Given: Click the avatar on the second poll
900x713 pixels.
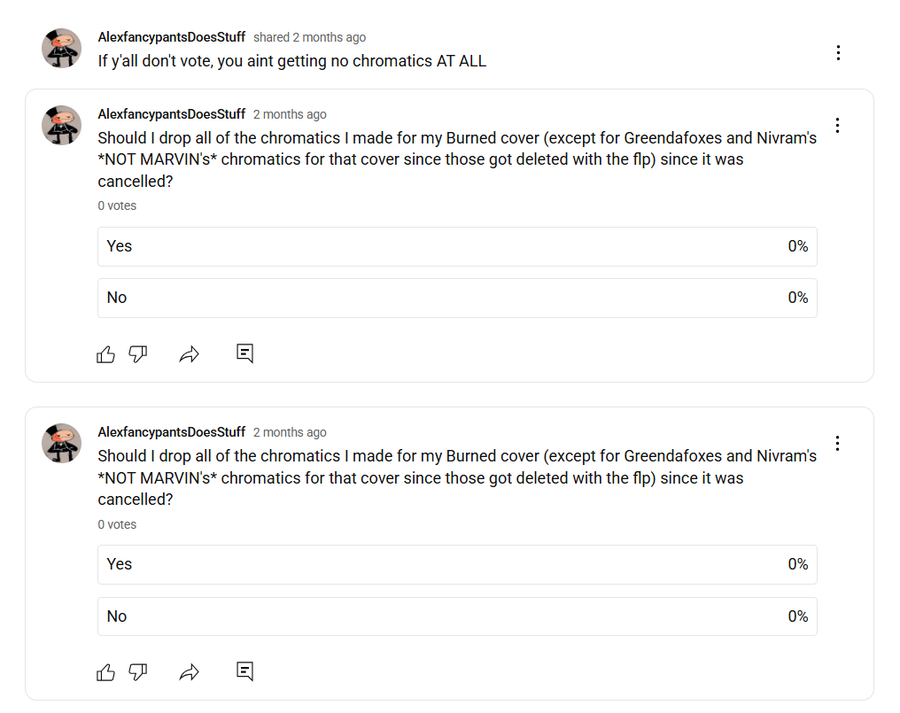Looking at the screenshot, I should pyautogui.click(x=61, y=443).
